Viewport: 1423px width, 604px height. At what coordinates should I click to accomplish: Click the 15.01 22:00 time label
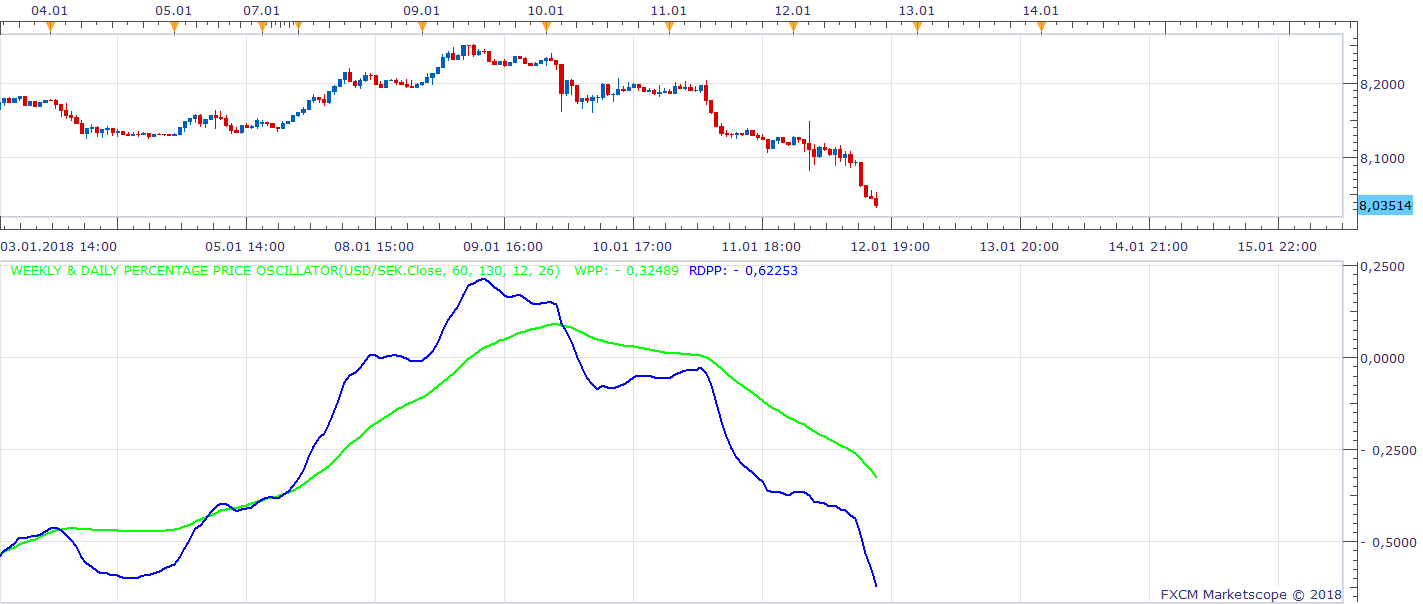(1277, 246)
